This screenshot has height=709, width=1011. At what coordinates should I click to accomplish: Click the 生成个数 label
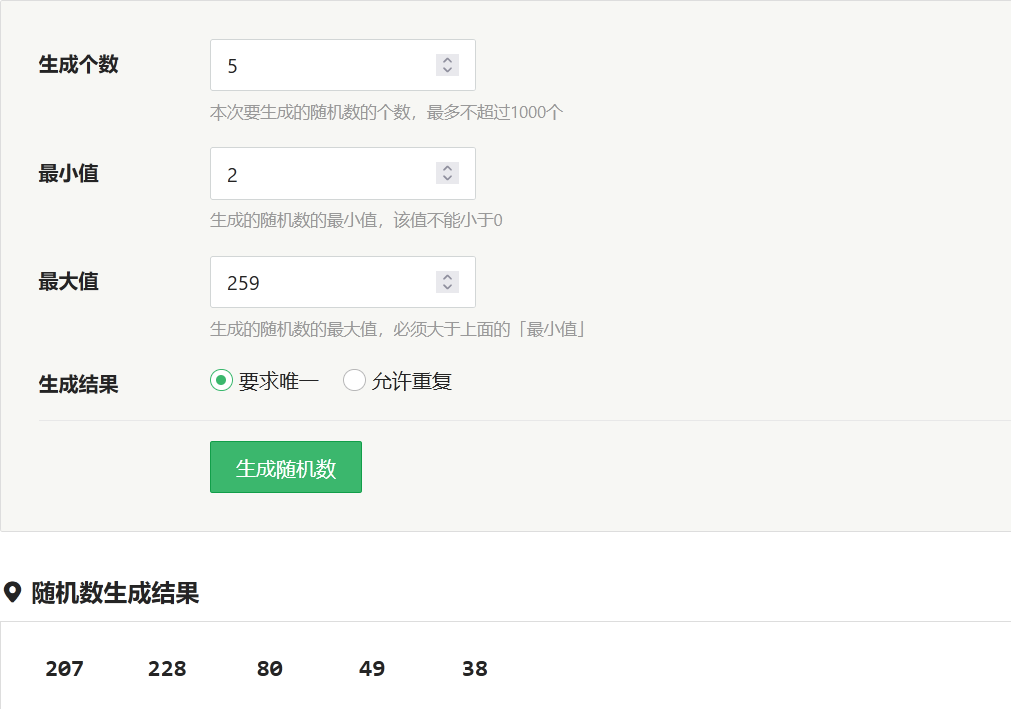(x=79, y=64)
